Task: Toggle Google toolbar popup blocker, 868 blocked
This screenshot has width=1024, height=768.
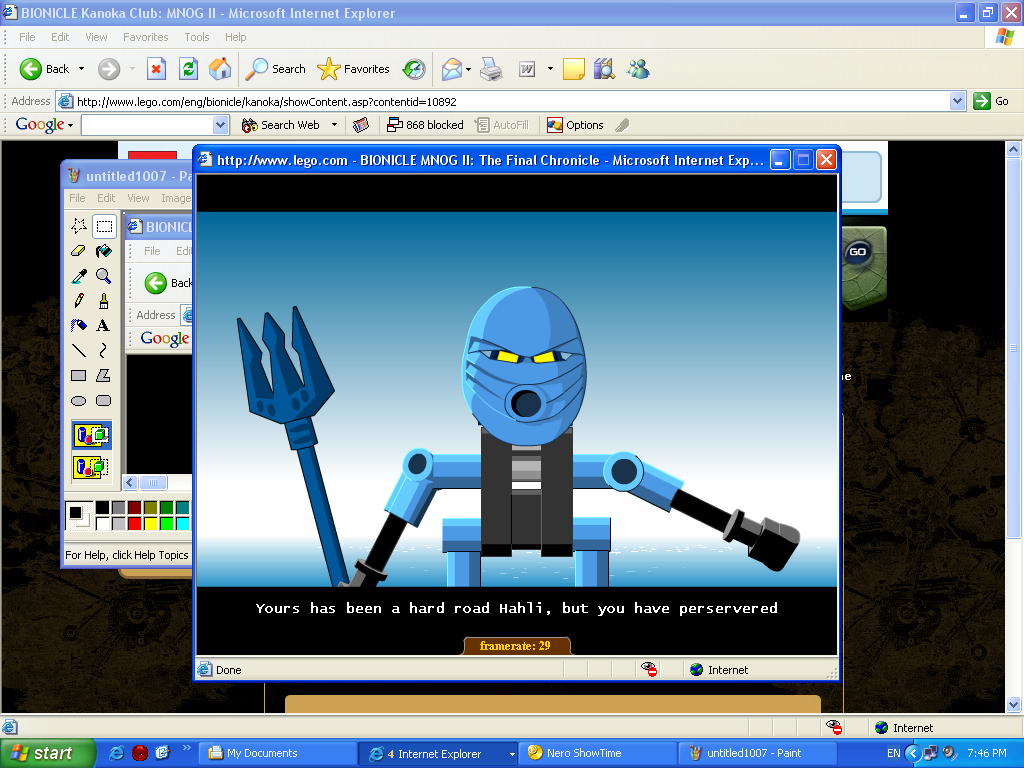Action: coord(425,125)
